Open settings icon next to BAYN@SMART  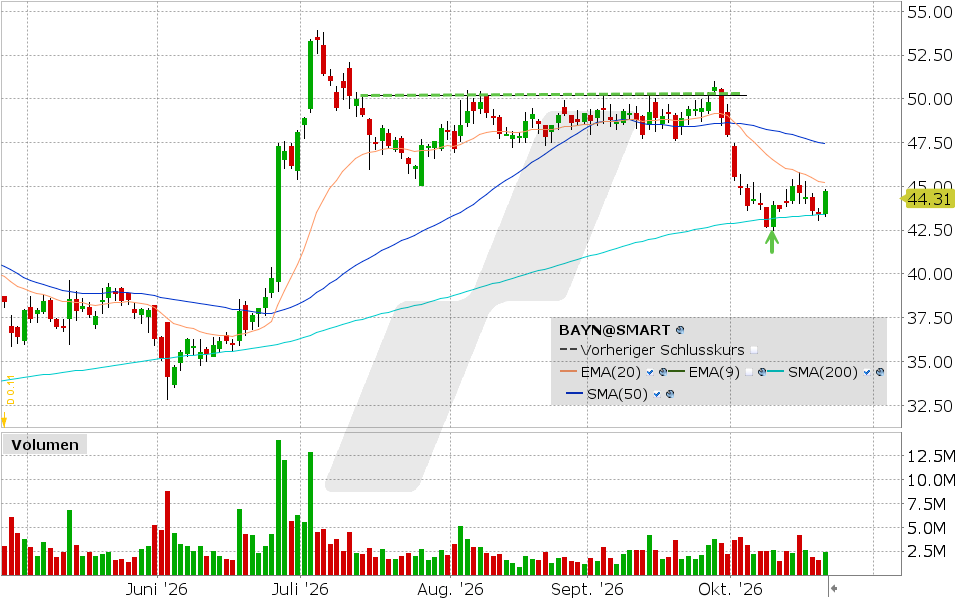(x=680, y=330)
